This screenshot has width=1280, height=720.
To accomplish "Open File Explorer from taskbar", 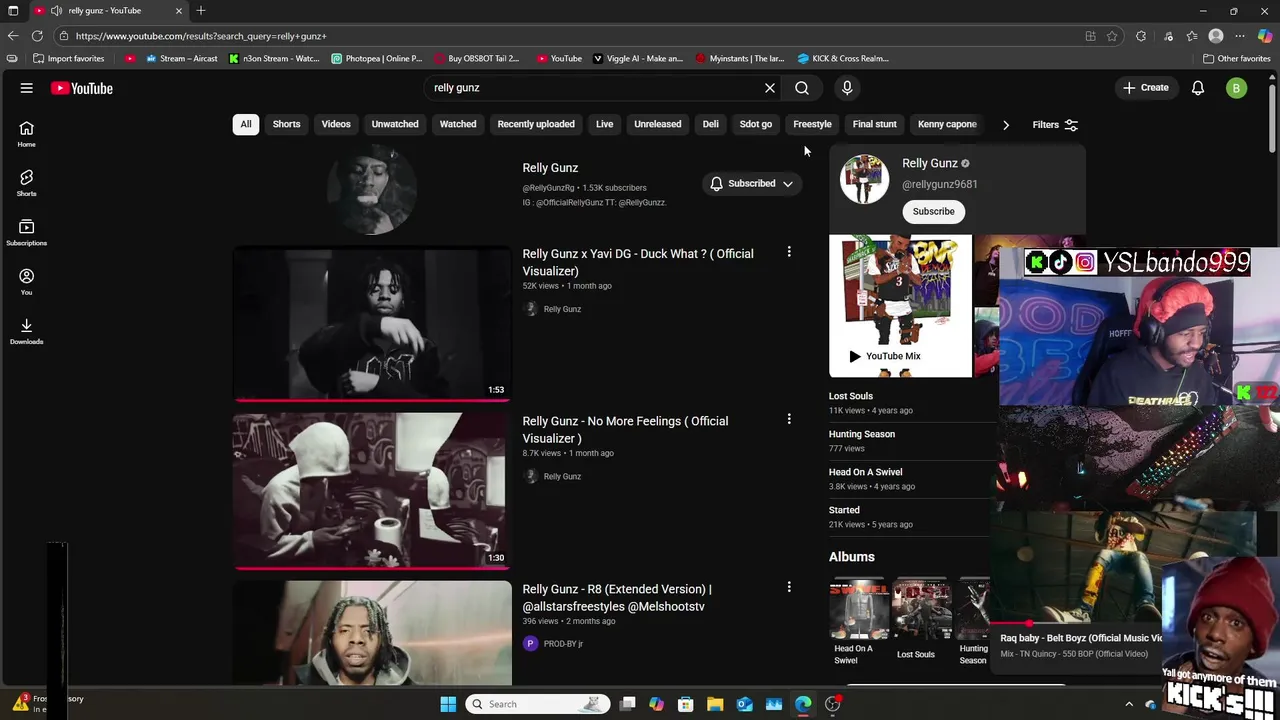I will [x=715, y=704].
